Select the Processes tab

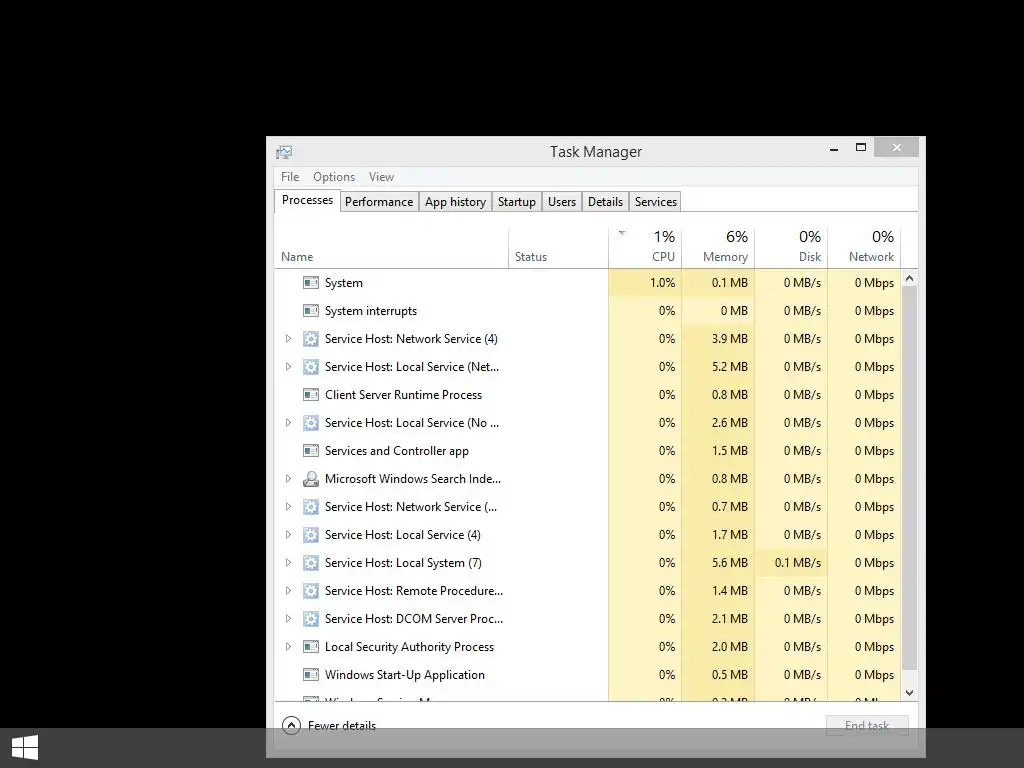click(x=307, y=200)
